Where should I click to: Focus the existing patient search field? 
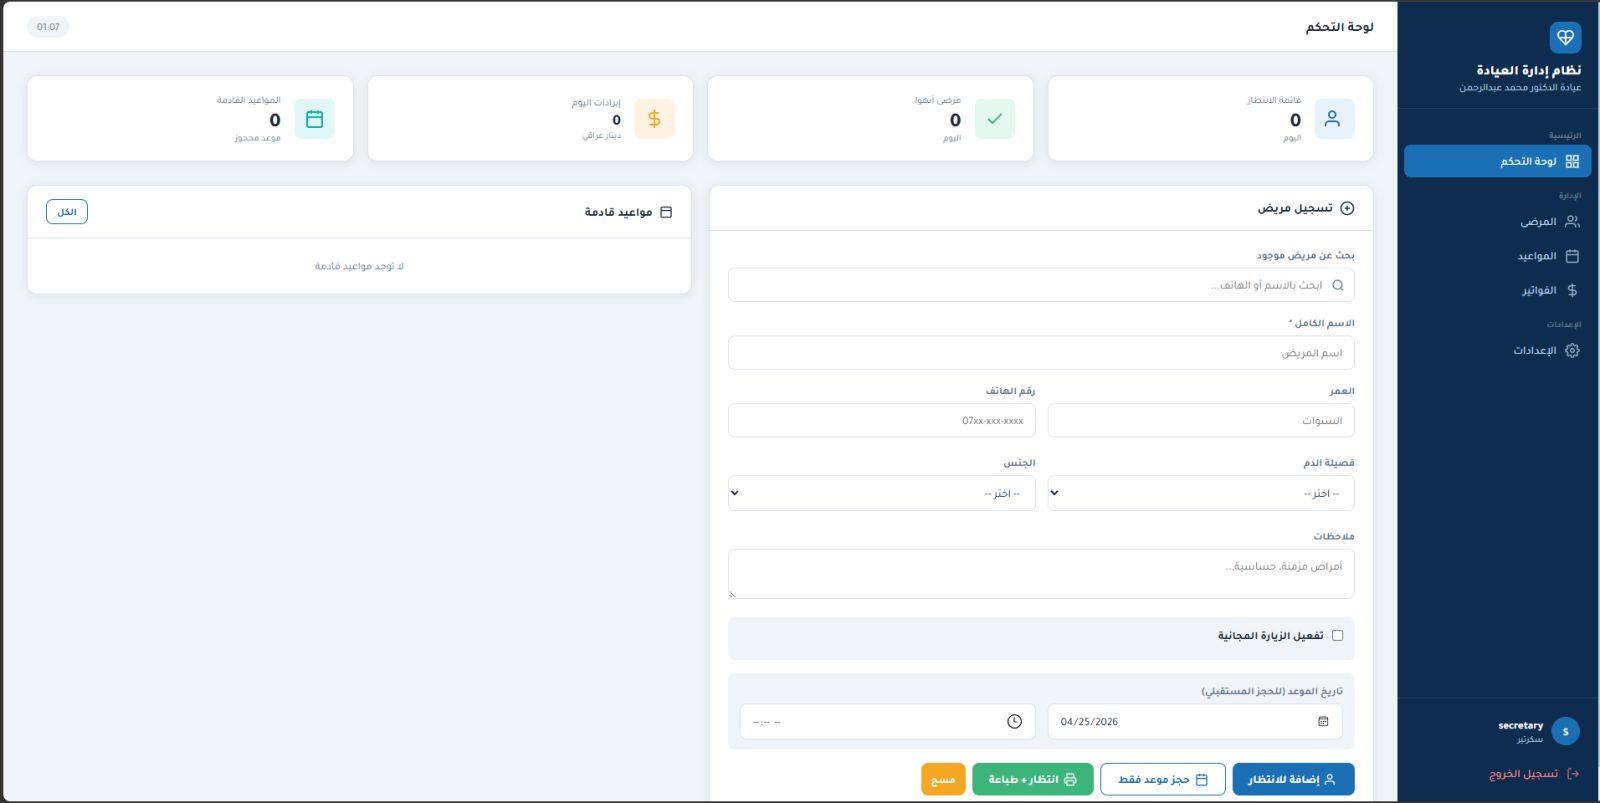(x=1041, y=285)
